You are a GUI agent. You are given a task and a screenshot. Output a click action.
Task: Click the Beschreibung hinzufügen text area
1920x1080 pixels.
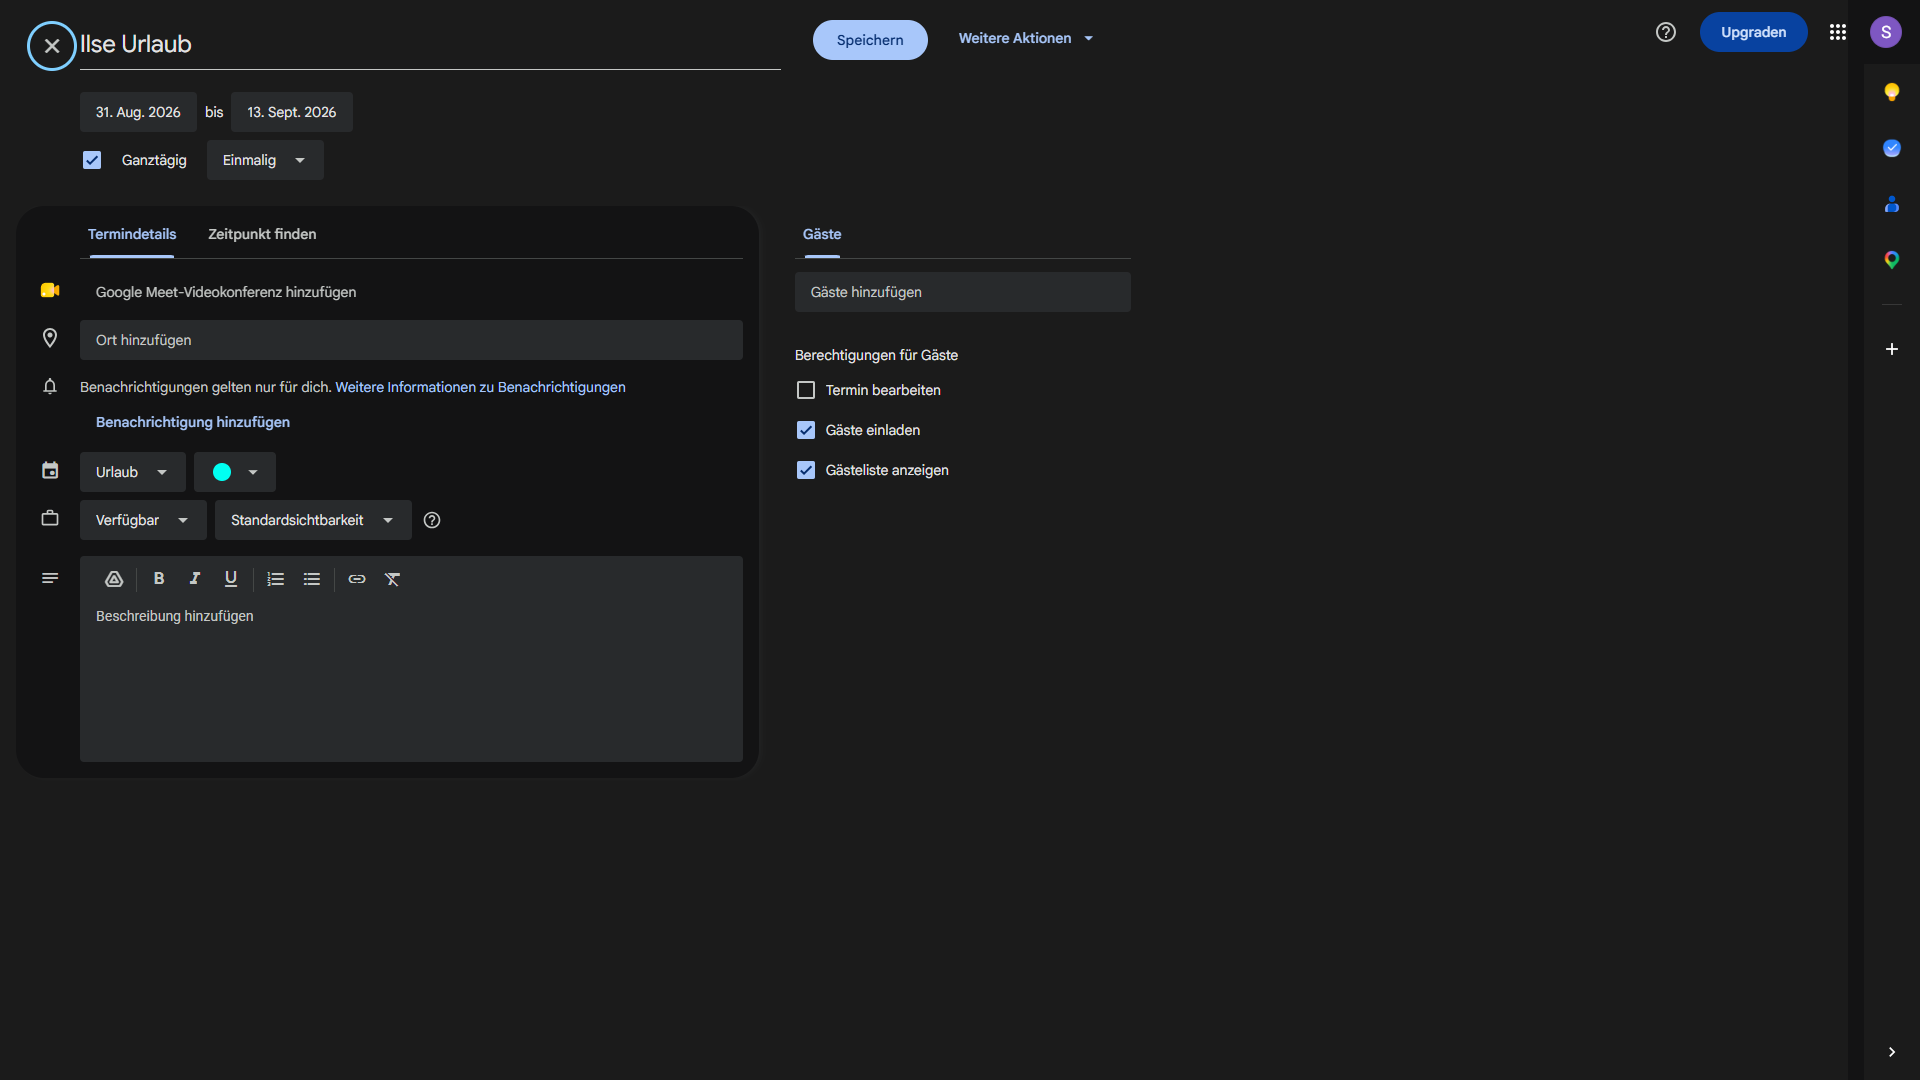(411, 680)
